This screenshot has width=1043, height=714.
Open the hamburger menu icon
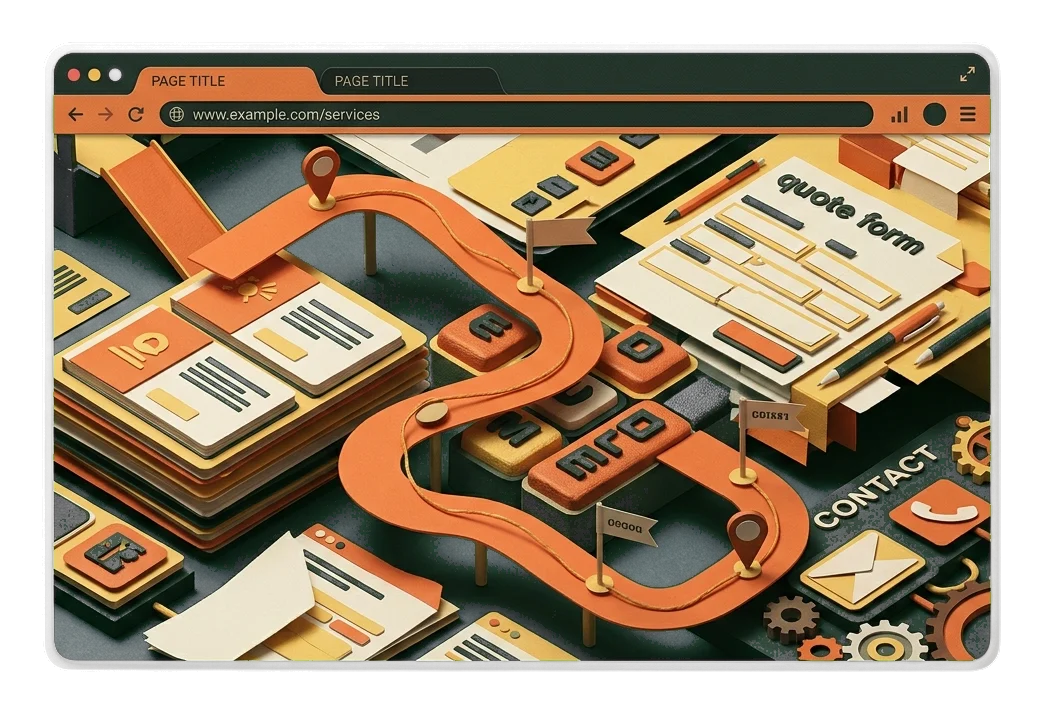click(x=968, y=114)
